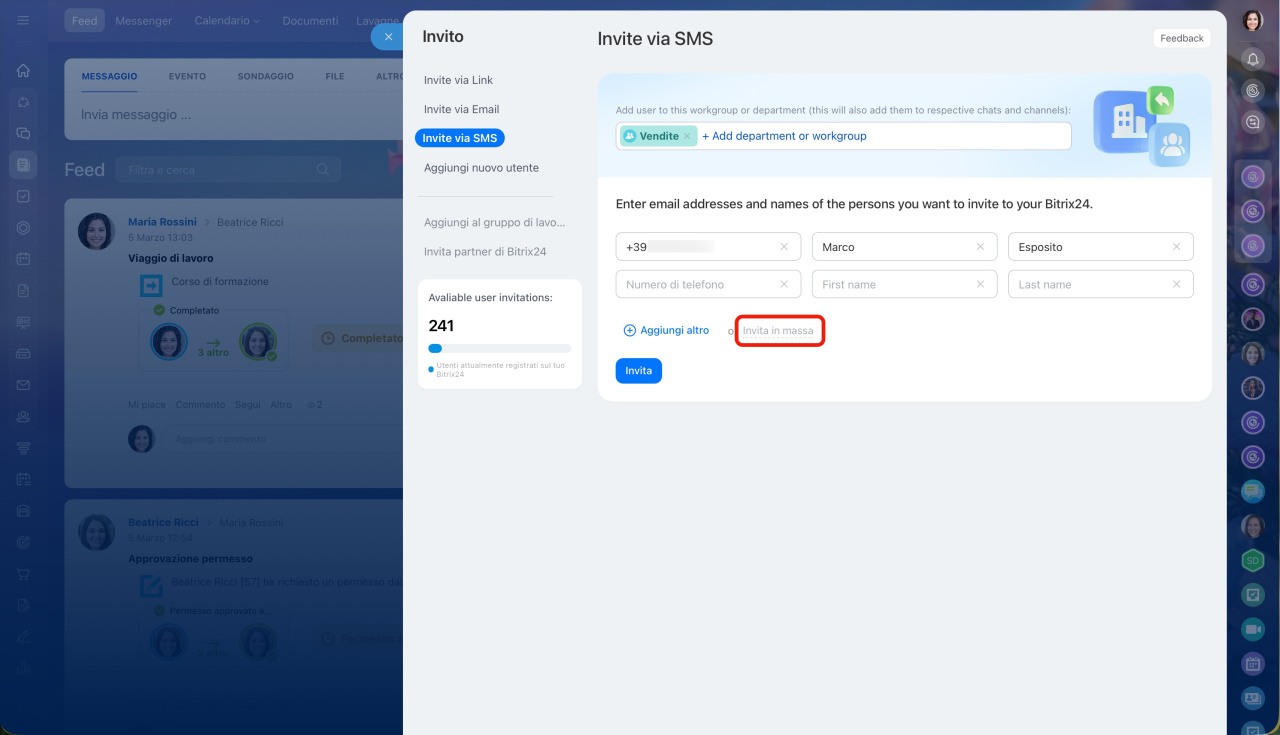Viewport: 1280px width, 735px height.
Task: Open the notifications bell
Action: point(1253,59)
